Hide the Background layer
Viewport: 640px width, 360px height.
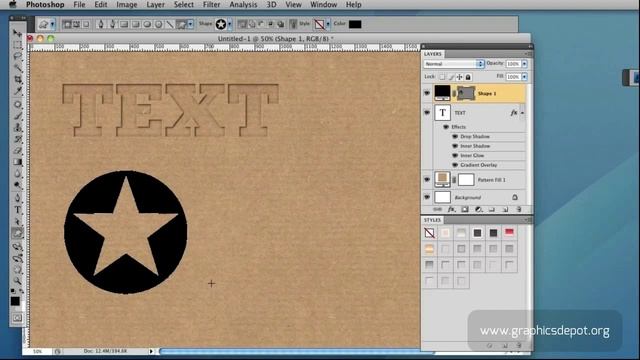pos(427,197)
